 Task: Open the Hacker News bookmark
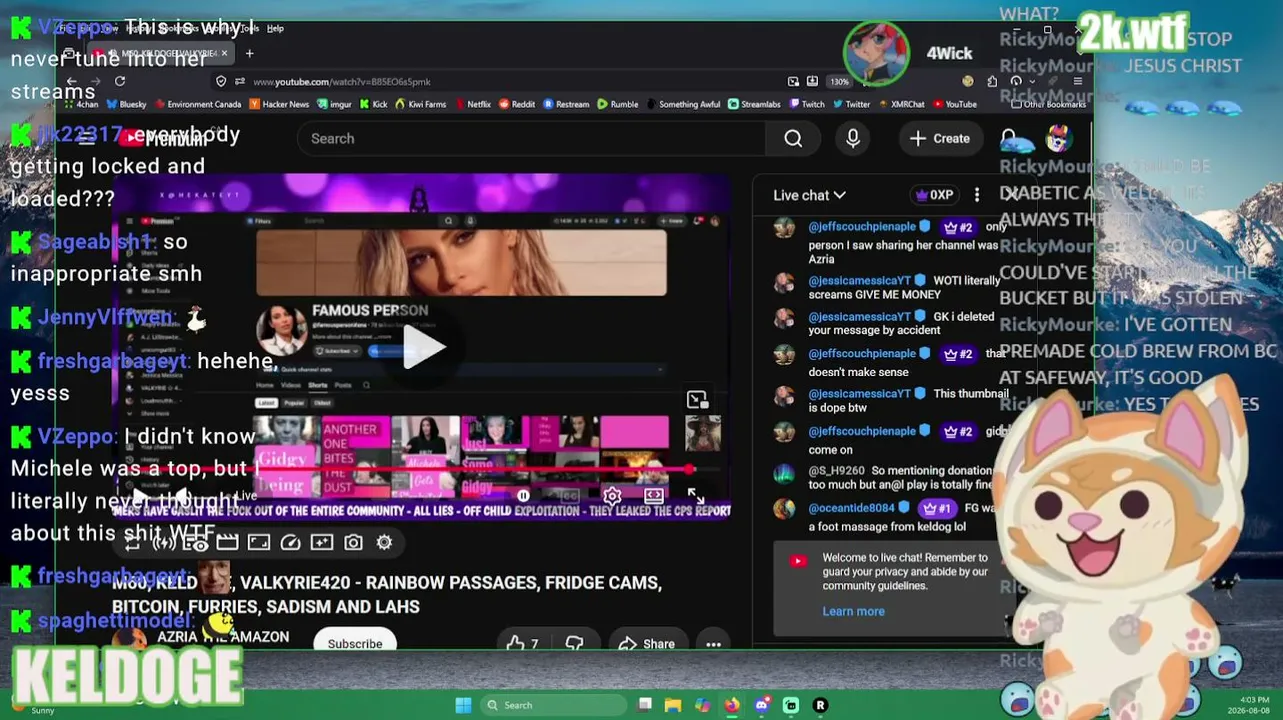click(x=279, y=104)
